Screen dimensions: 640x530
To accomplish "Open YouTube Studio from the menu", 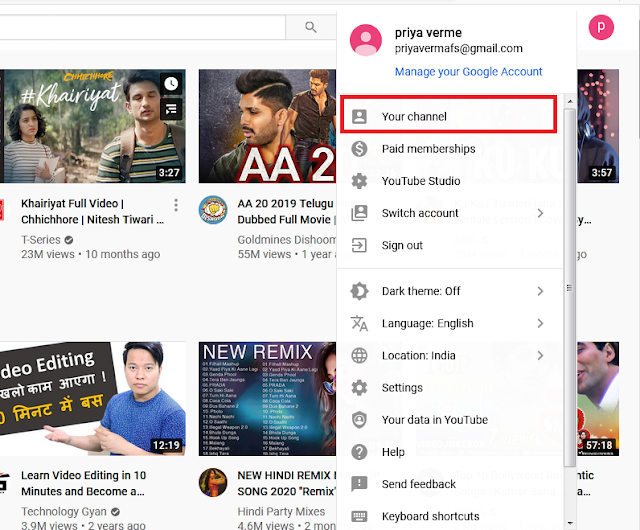I will pyautogui.click(x=451, y=181).
